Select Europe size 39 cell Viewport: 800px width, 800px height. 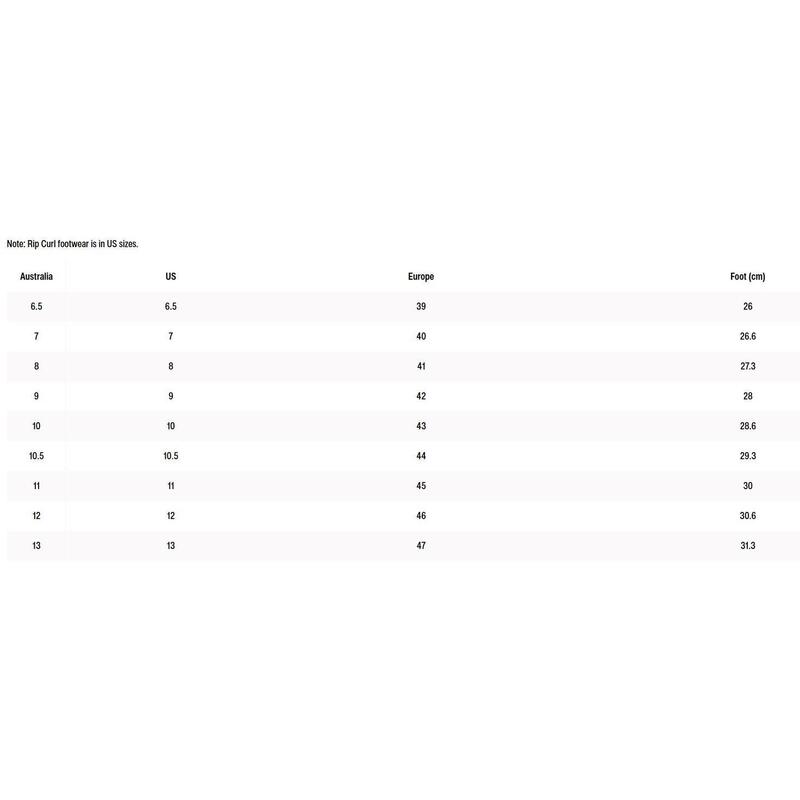click(x=421, y=307)
